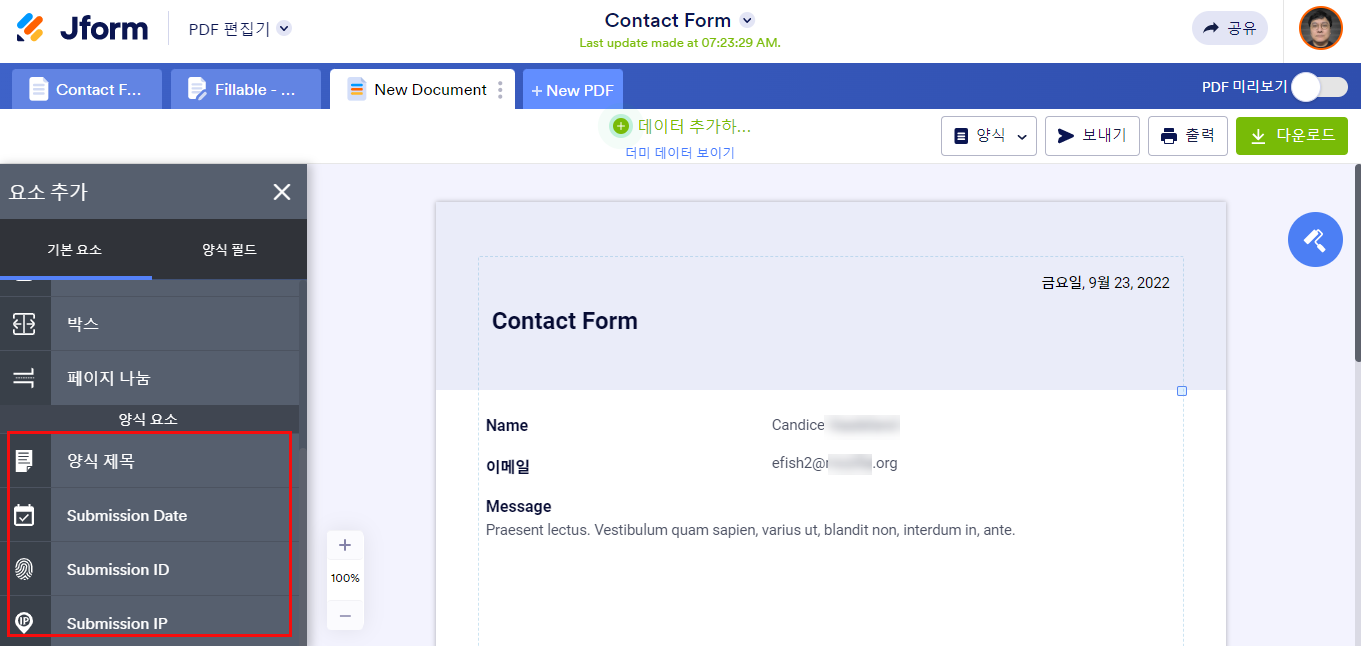
Task: Open New Document tab options menu
Action: coord(500,89)
